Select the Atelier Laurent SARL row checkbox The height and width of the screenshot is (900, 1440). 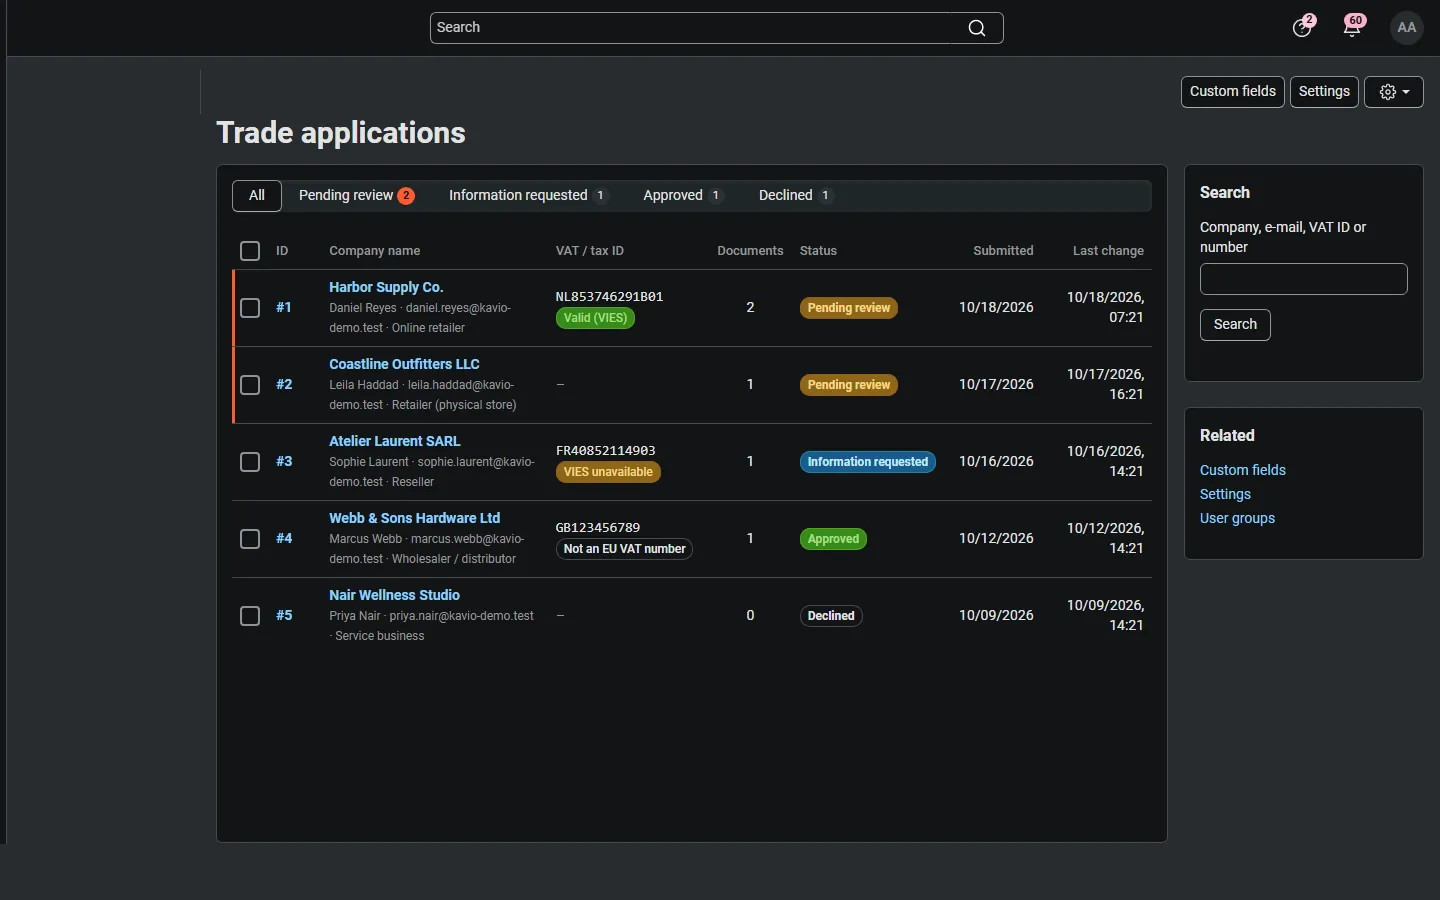click(250, 462)
